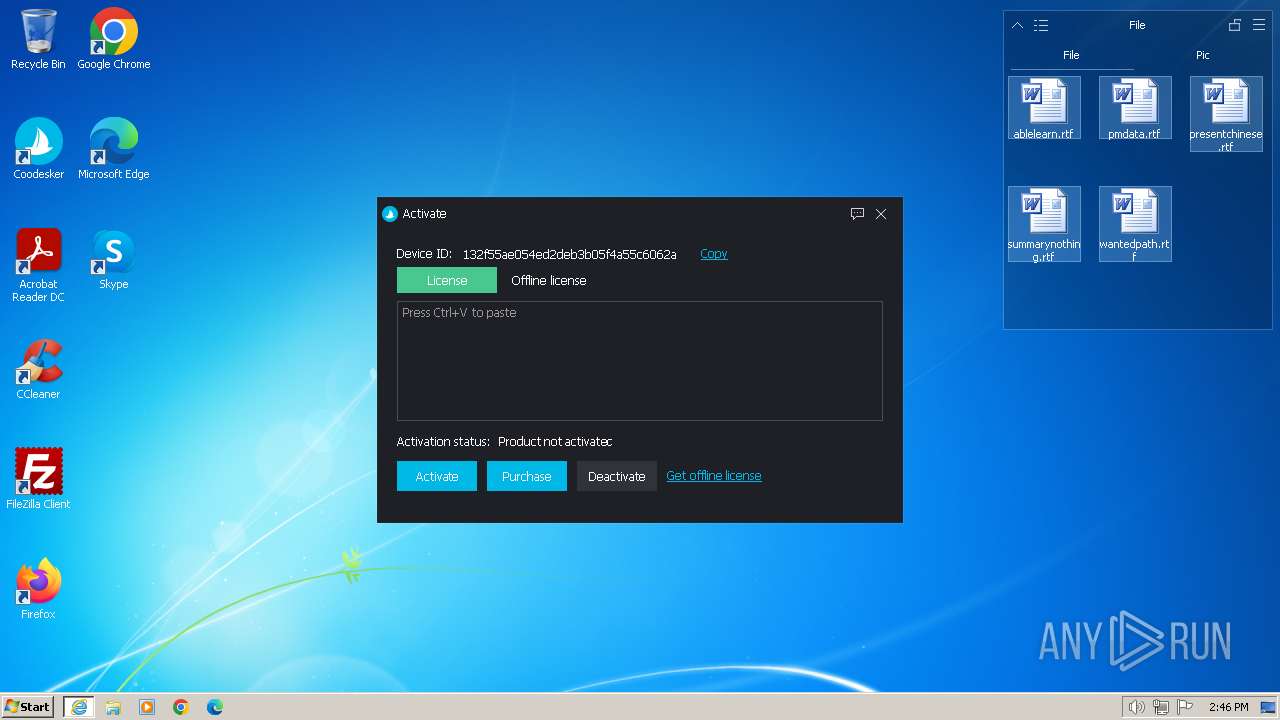Viewport: 1280px width, 720px height.
Task: Open Edge from the taskbar
Action: [215, 707]
